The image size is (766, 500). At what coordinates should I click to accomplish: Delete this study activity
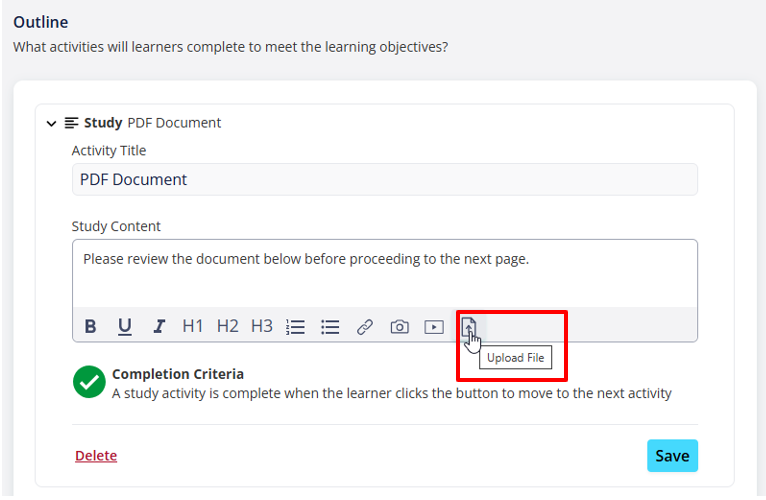point(96,456)
